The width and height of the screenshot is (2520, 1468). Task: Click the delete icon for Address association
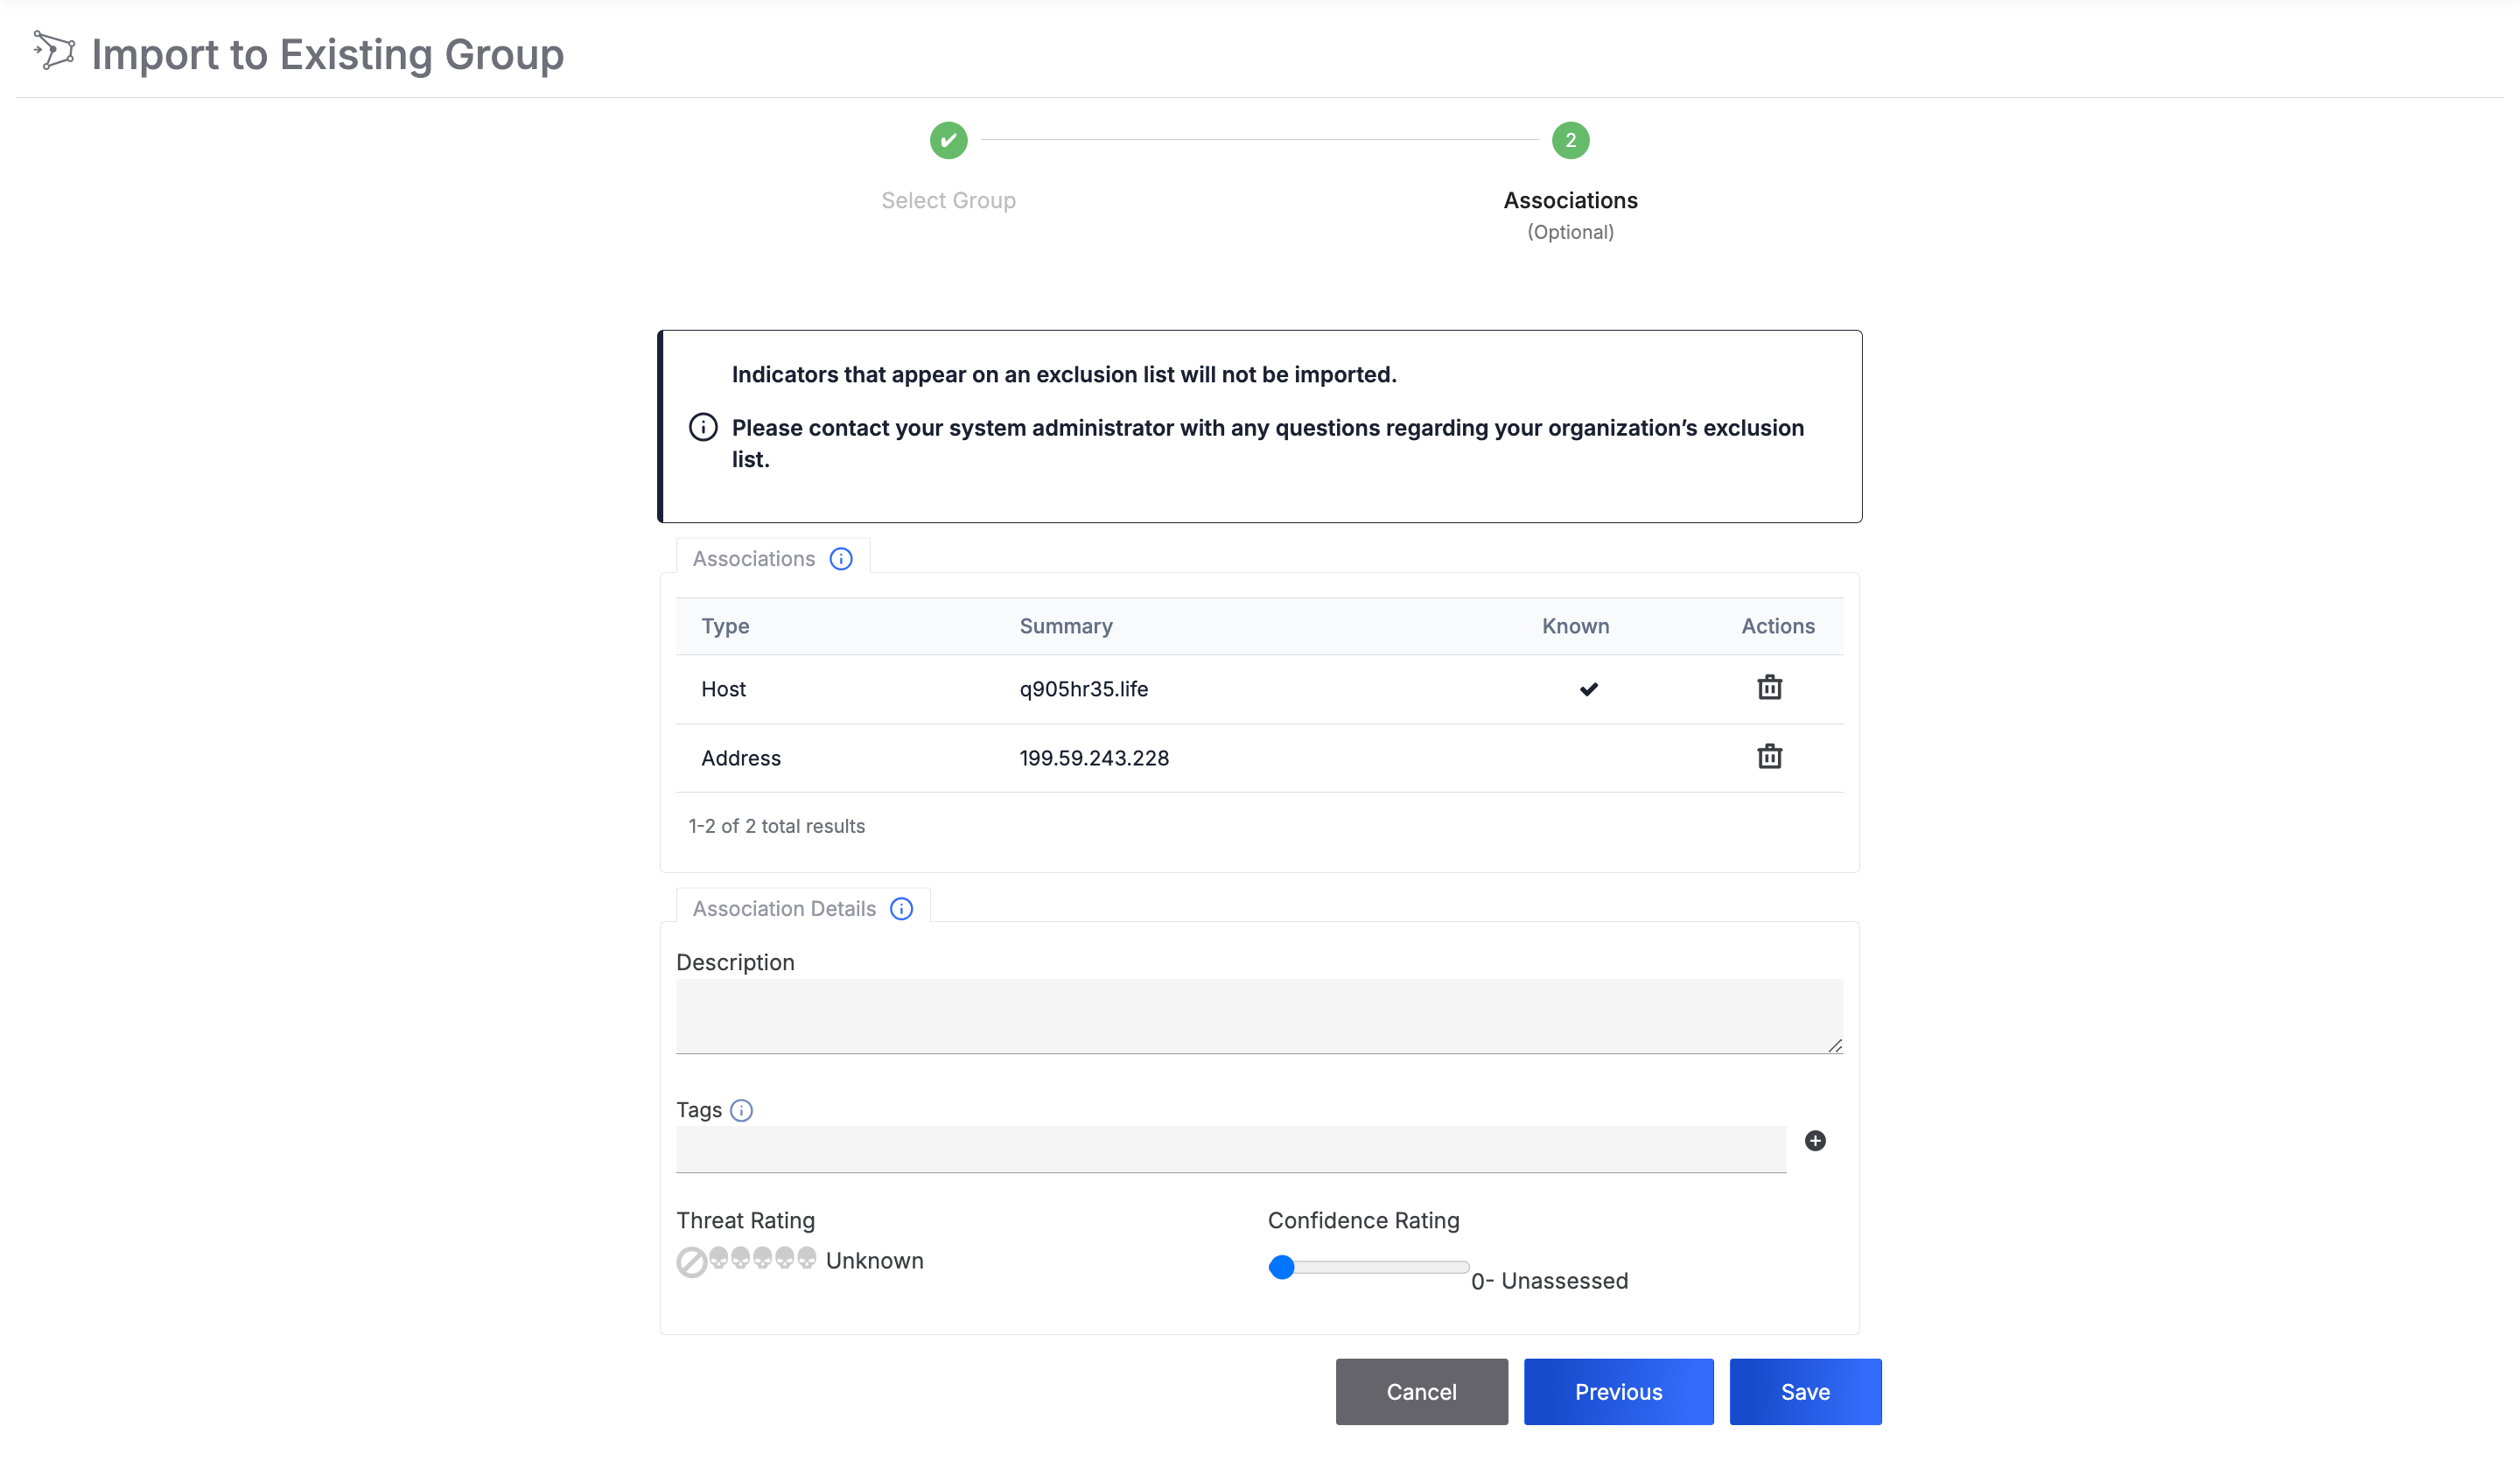click(1770, 757)
